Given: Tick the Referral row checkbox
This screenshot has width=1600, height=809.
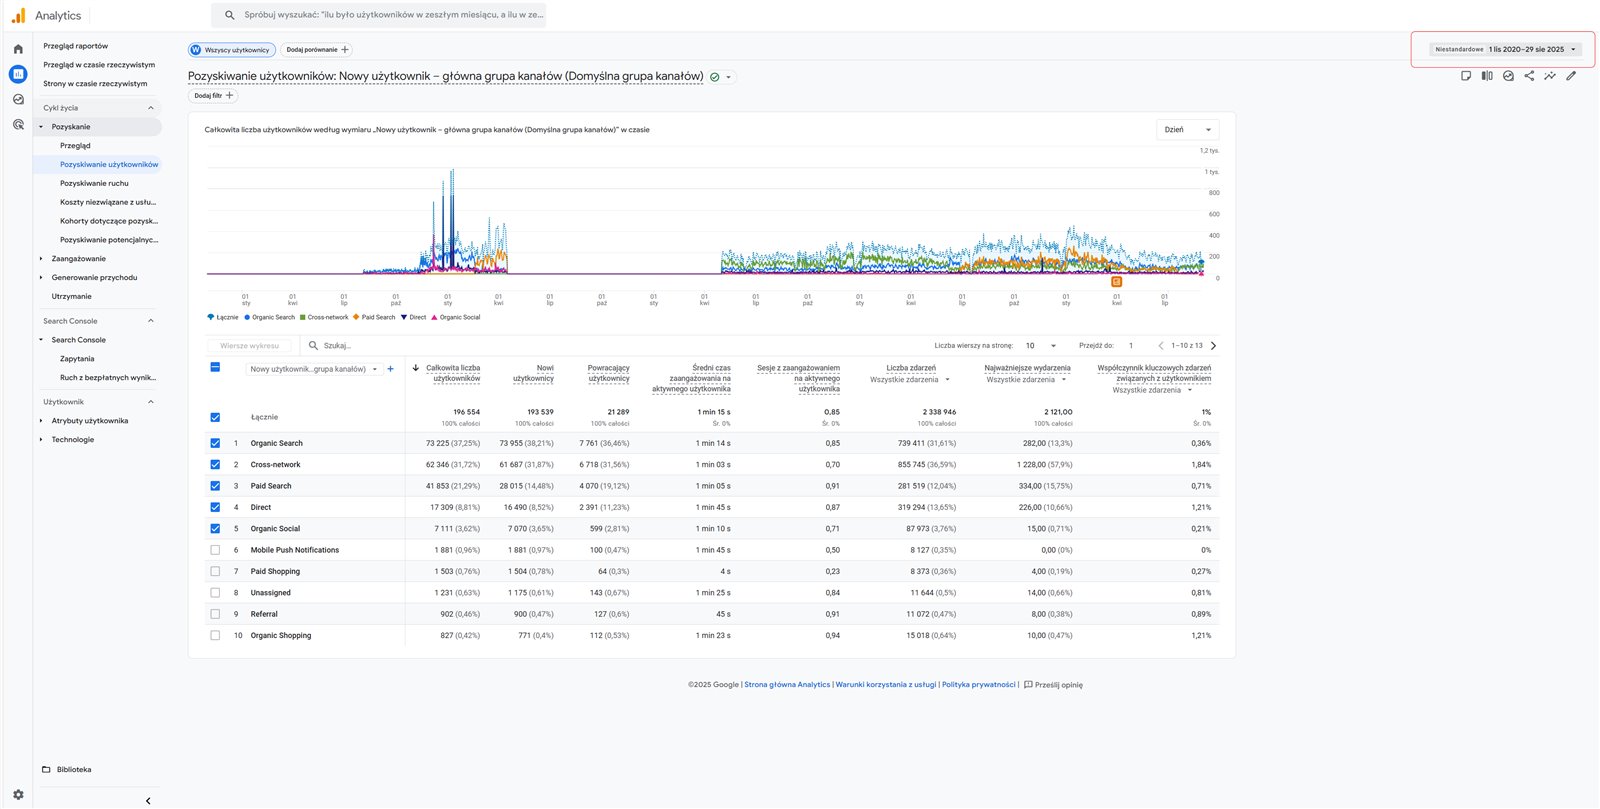Looking at the screenshot, I should coord(215,614).
